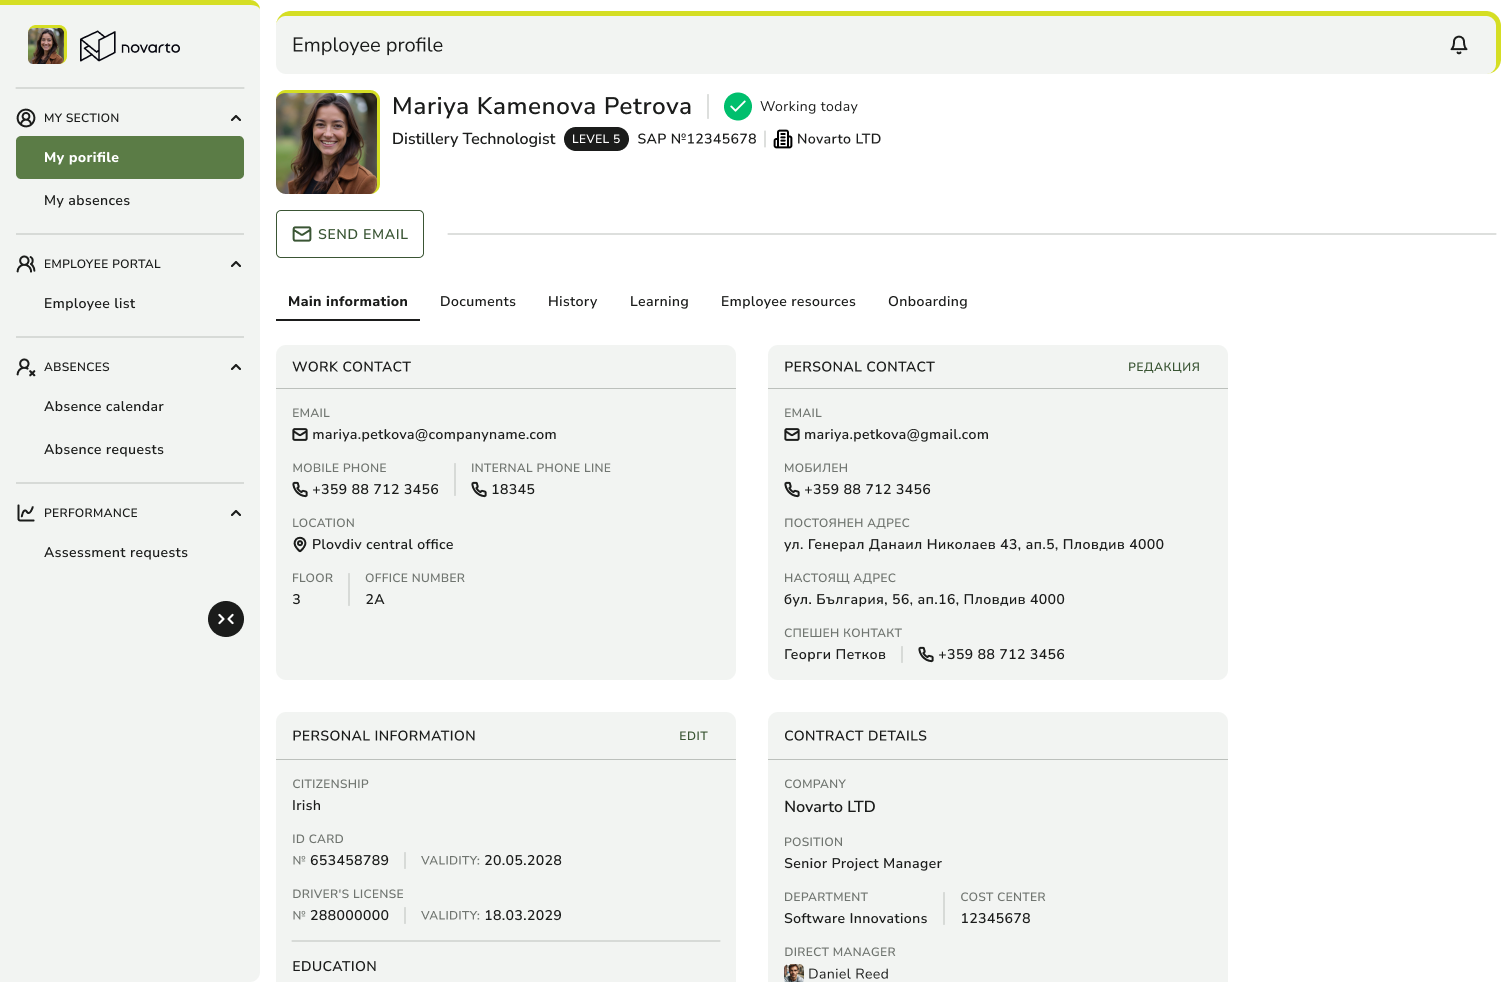Switch to the Onboarding tab

[928, 302]
